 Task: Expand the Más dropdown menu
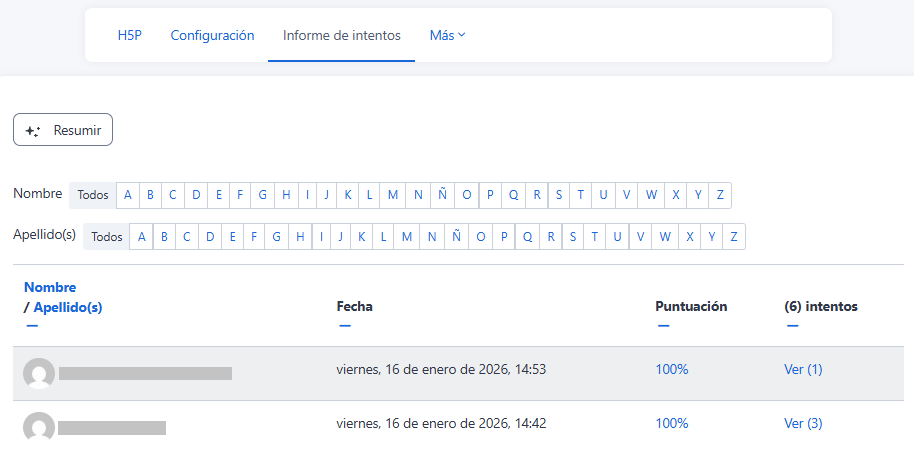tap(447, 35)
